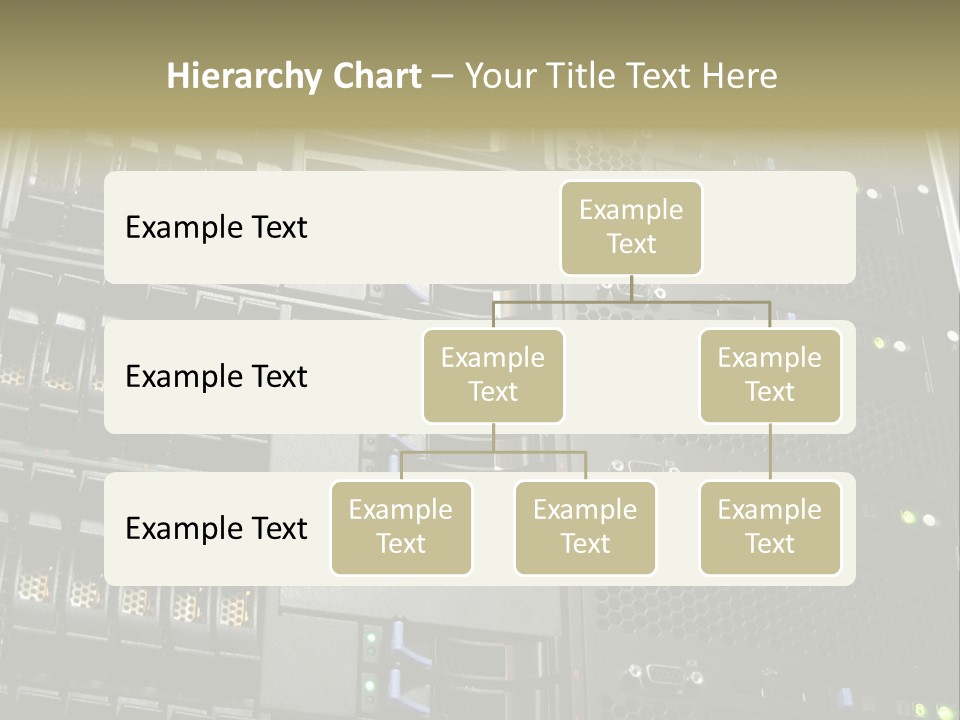Click the rightmost bottom Example Text box
The height and width of the screenshot is (720, 960).
[x=770, y=527]
